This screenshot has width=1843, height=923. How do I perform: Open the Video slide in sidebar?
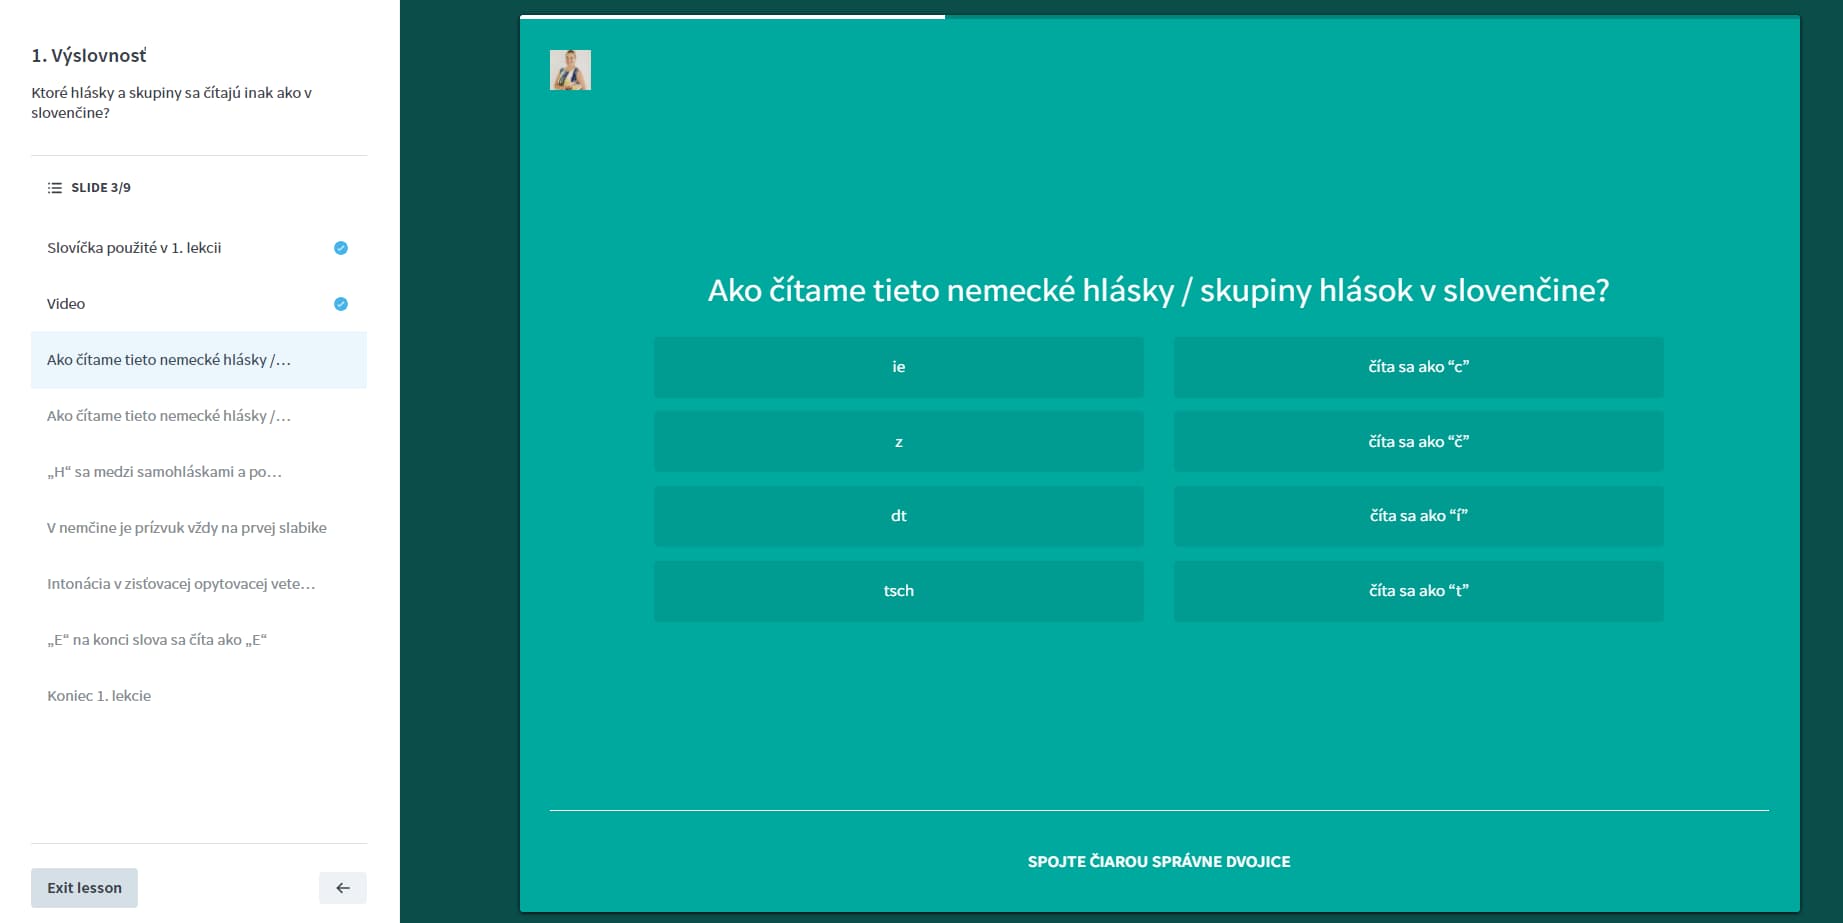coord(66,304)
